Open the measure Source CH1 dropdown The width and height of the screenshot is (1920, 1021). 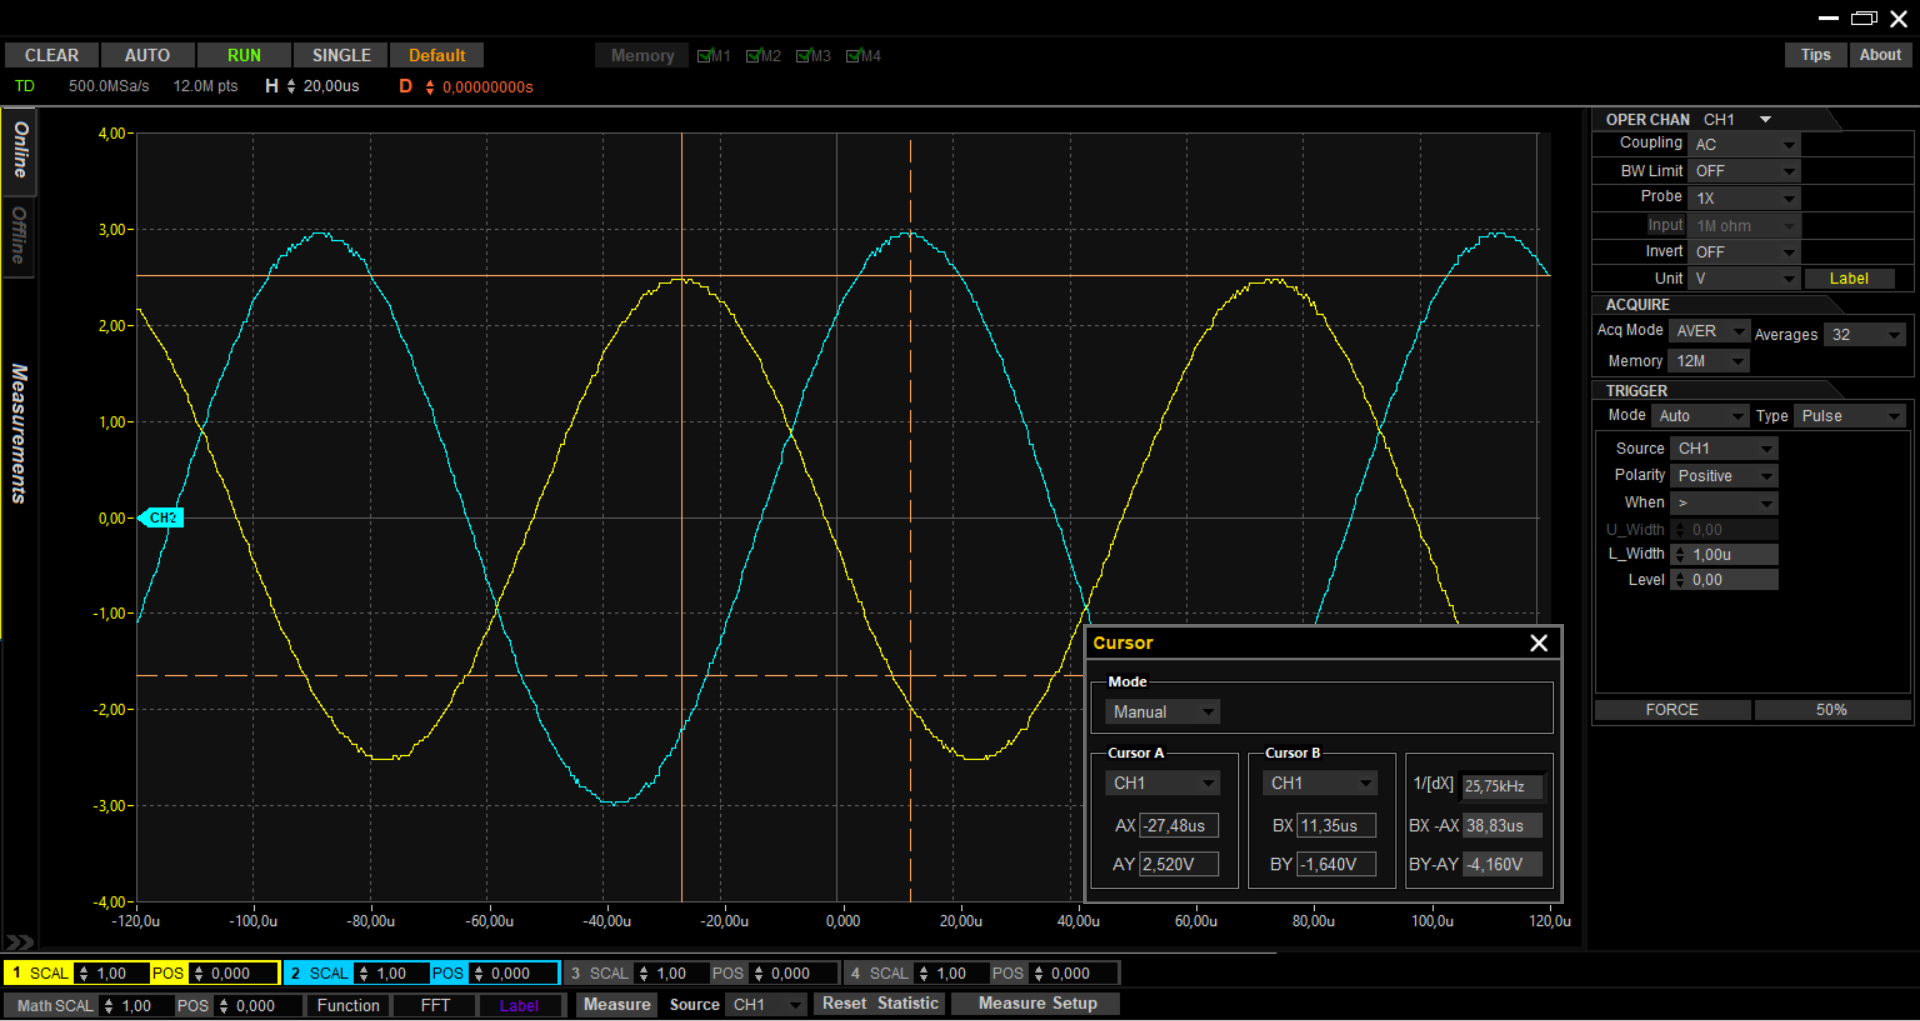tap(767, 1004)
